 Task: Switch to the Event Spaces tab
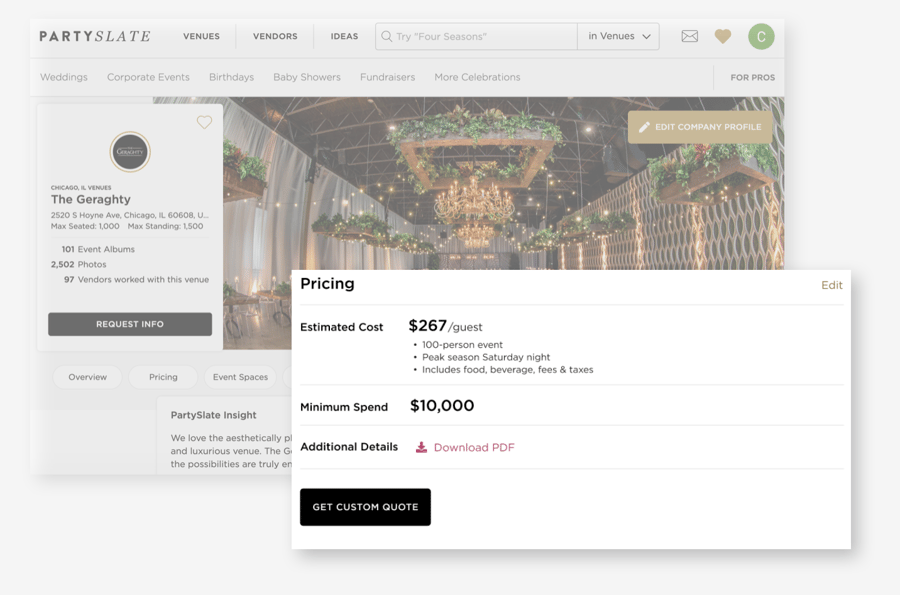[x=239, y=377]
